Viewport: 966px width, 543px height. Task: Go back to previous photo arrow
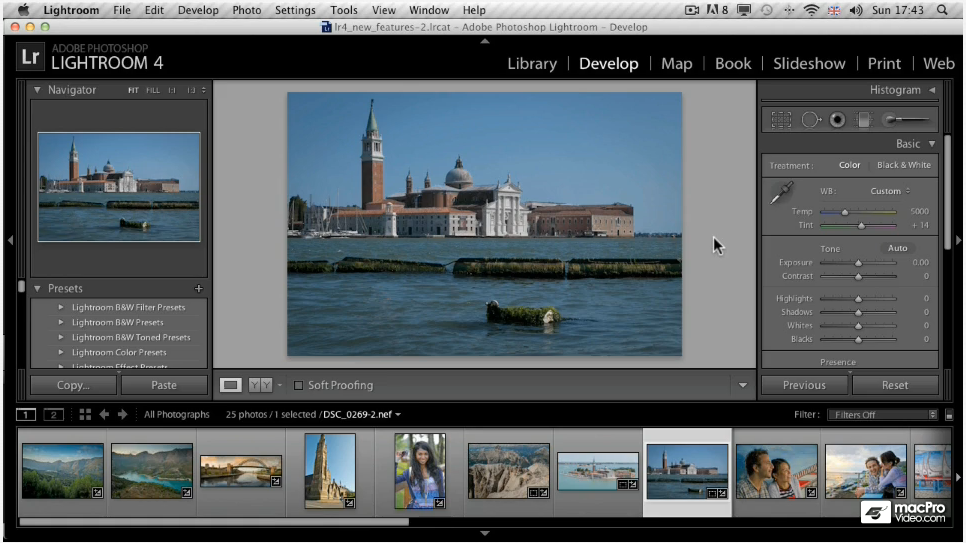(x=104, y=414)
